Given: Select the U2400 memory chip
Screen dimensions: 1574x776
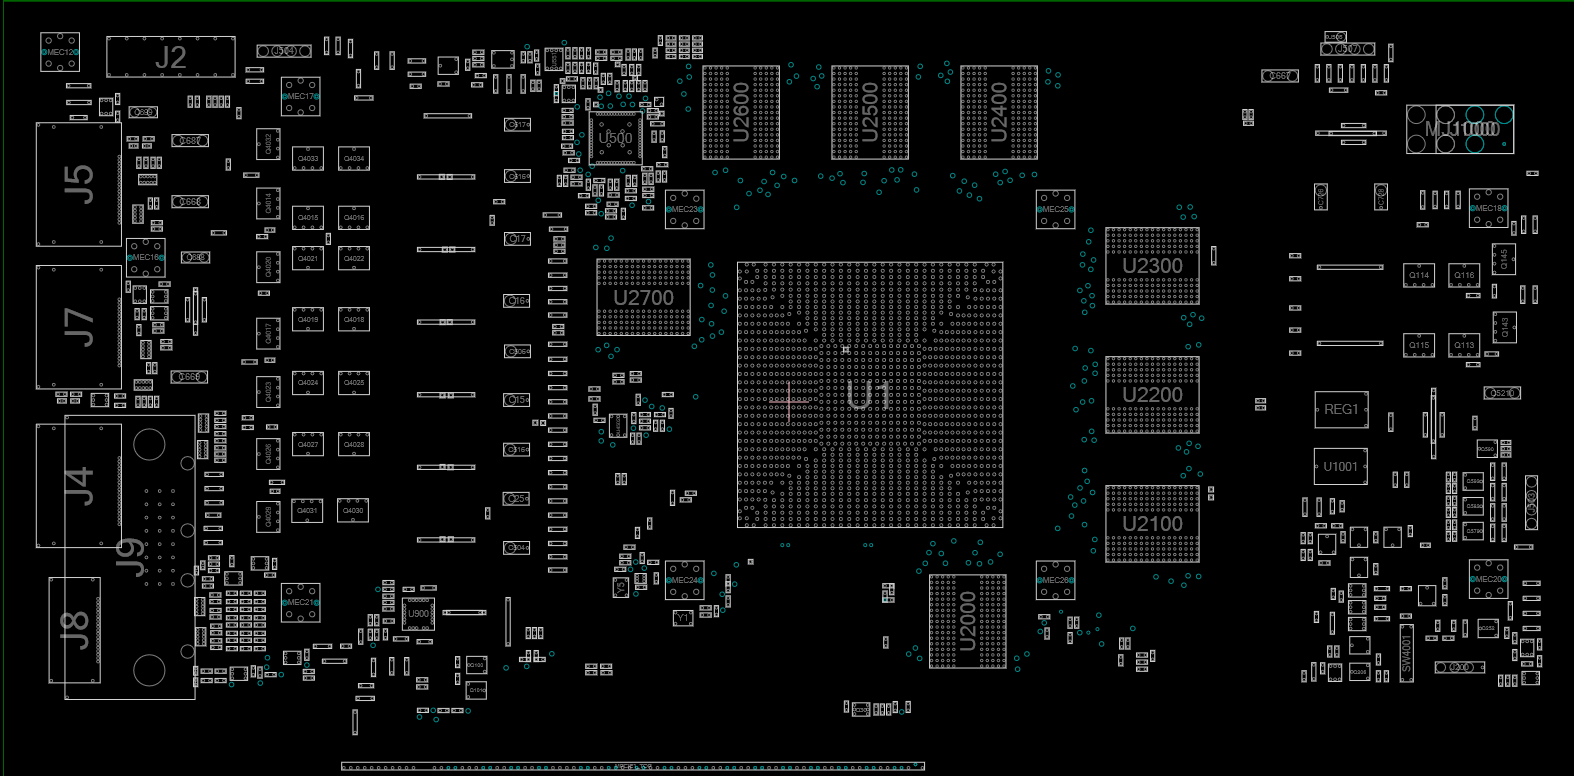Looking at the screenshot, I should [999, 113].
